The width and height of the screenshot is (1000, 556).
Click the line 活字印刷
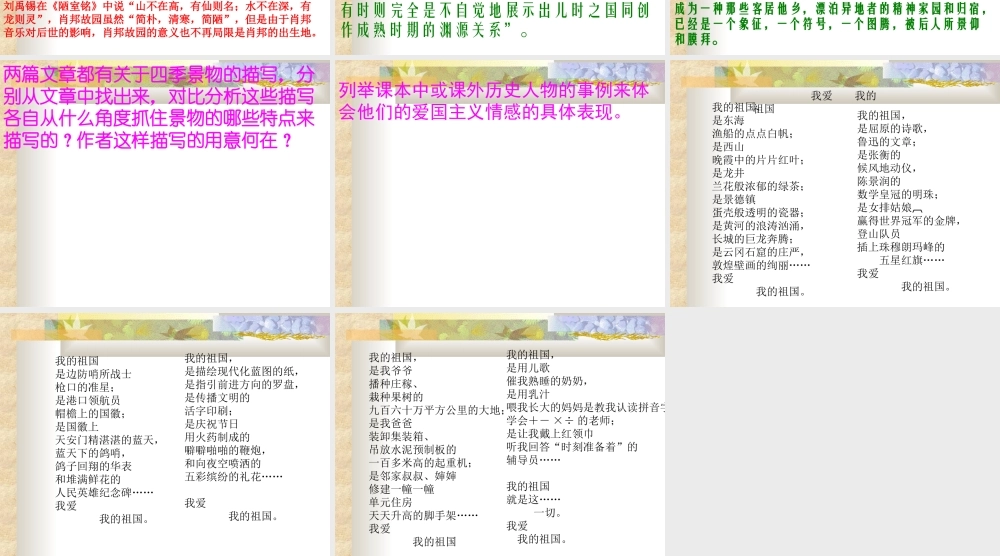coord(209,411)
